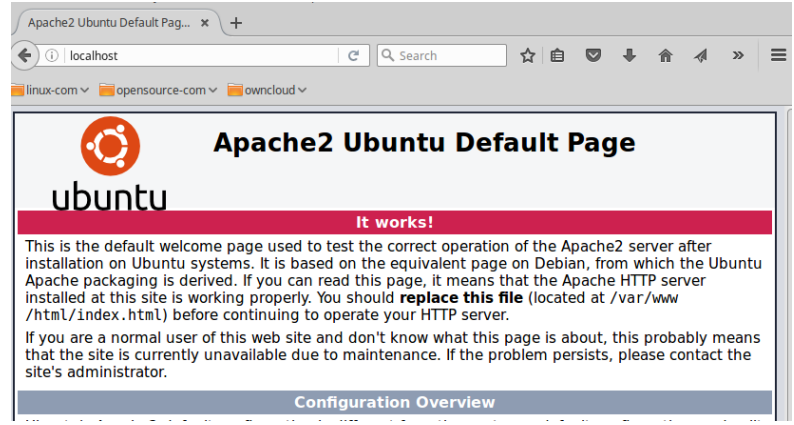This screenshot has width=794, height=425.
Task: Show bookmarks list icon
Action: [557, 56]
